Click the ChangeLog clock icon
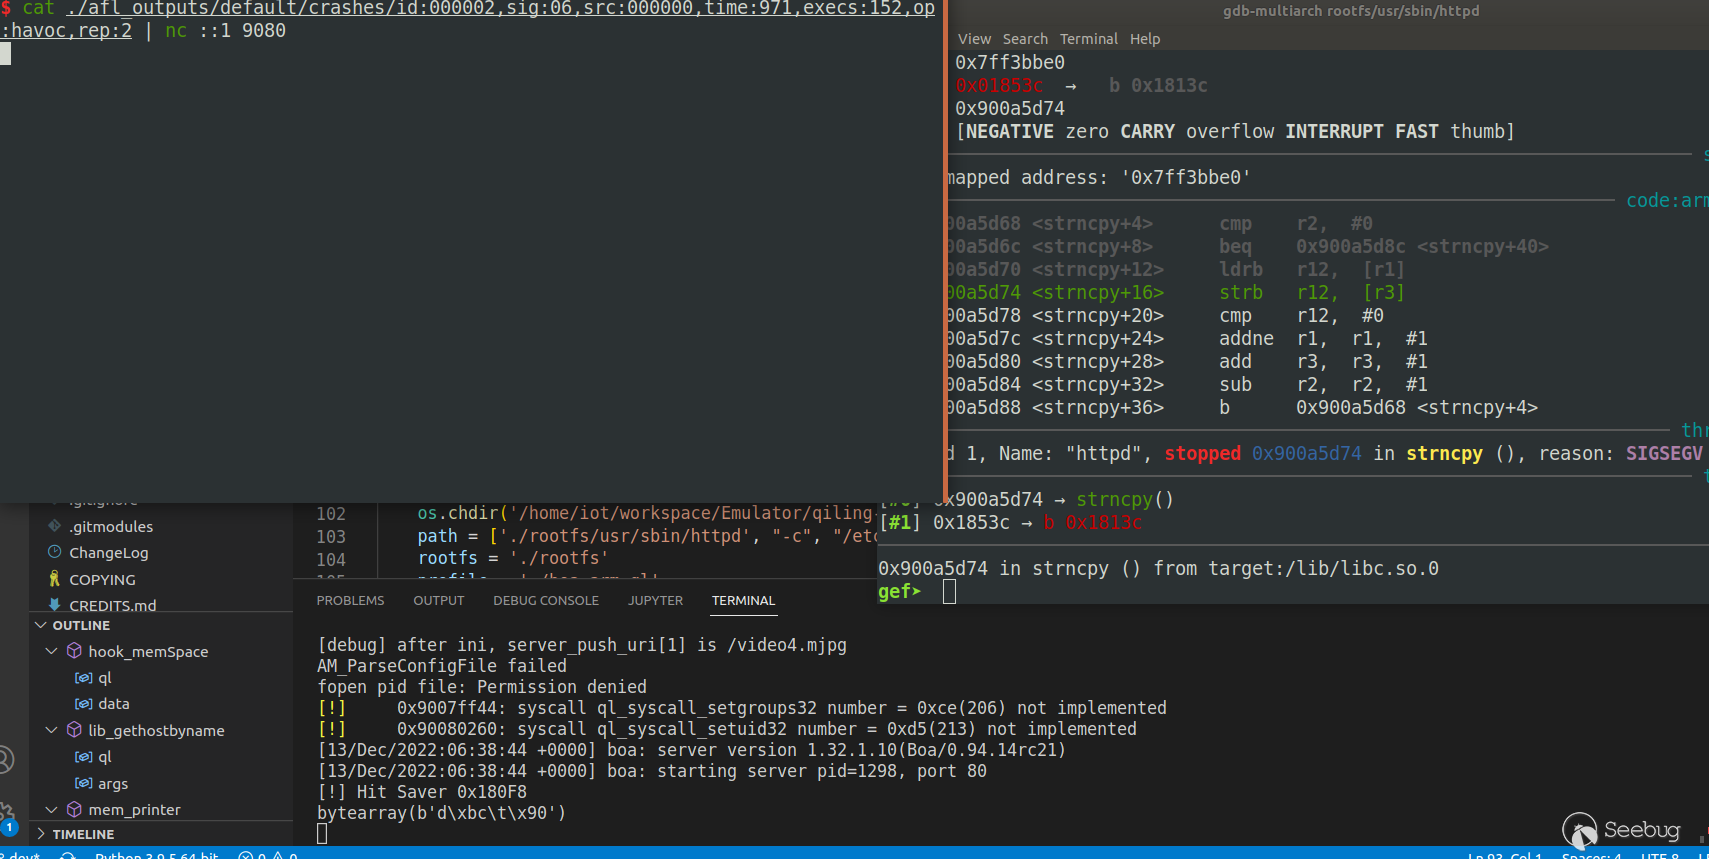The image size is (1709, 859). [x=55, y=552]
